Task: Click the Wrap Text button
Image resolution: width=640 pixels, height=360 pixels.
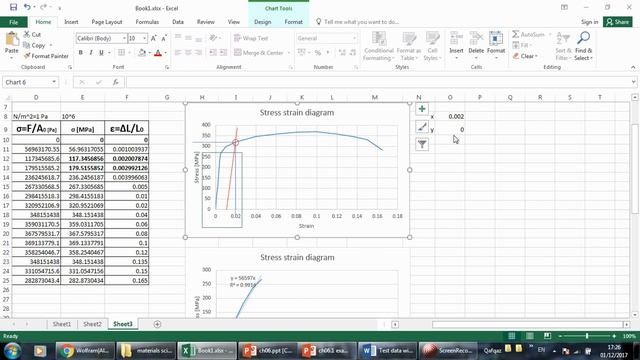Action: click(251, 38)
